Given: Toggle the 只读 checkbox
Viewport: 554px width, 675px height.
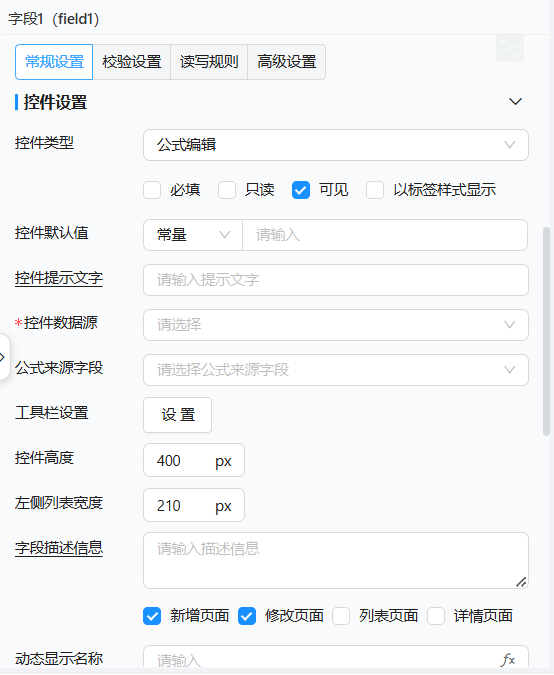Looking at the screenshot, I should [227, 190].
